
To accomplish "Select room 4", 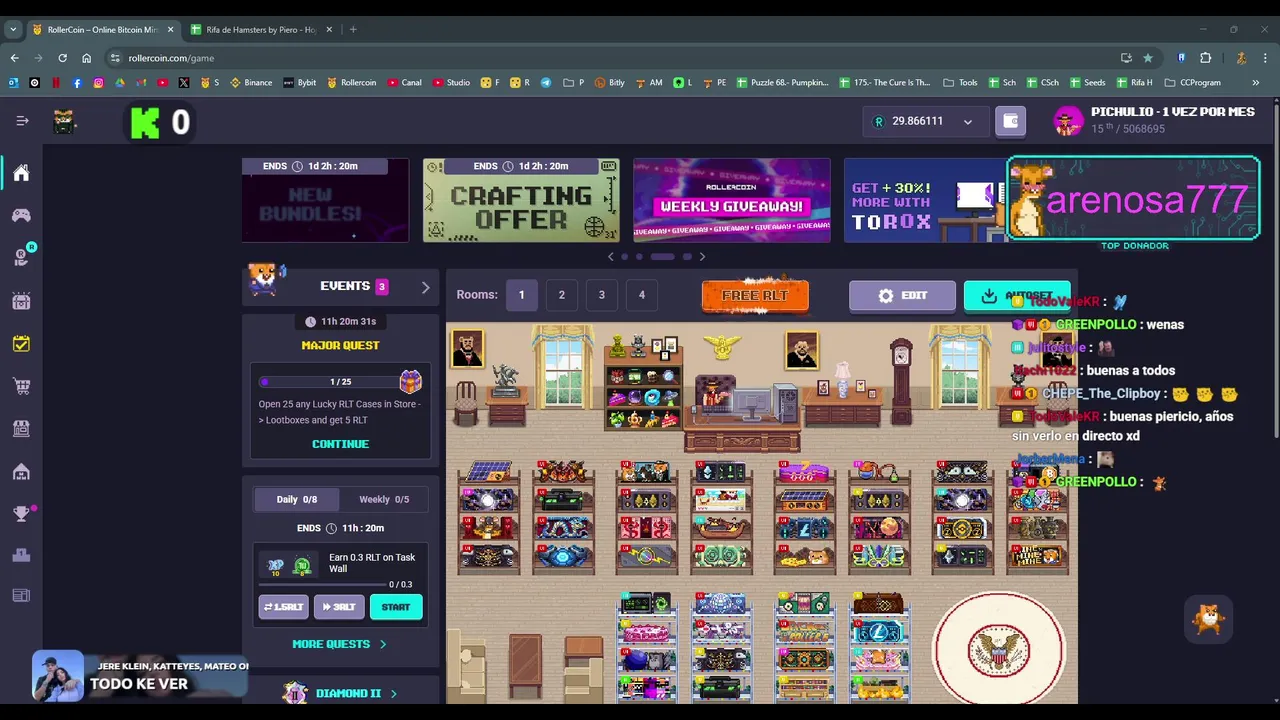I will 641,295.
